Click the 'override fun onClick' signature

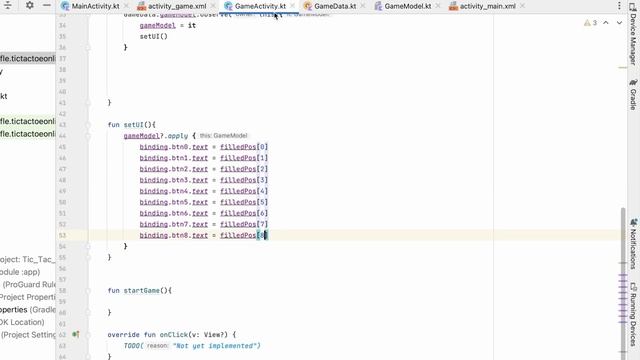(172, 335)
